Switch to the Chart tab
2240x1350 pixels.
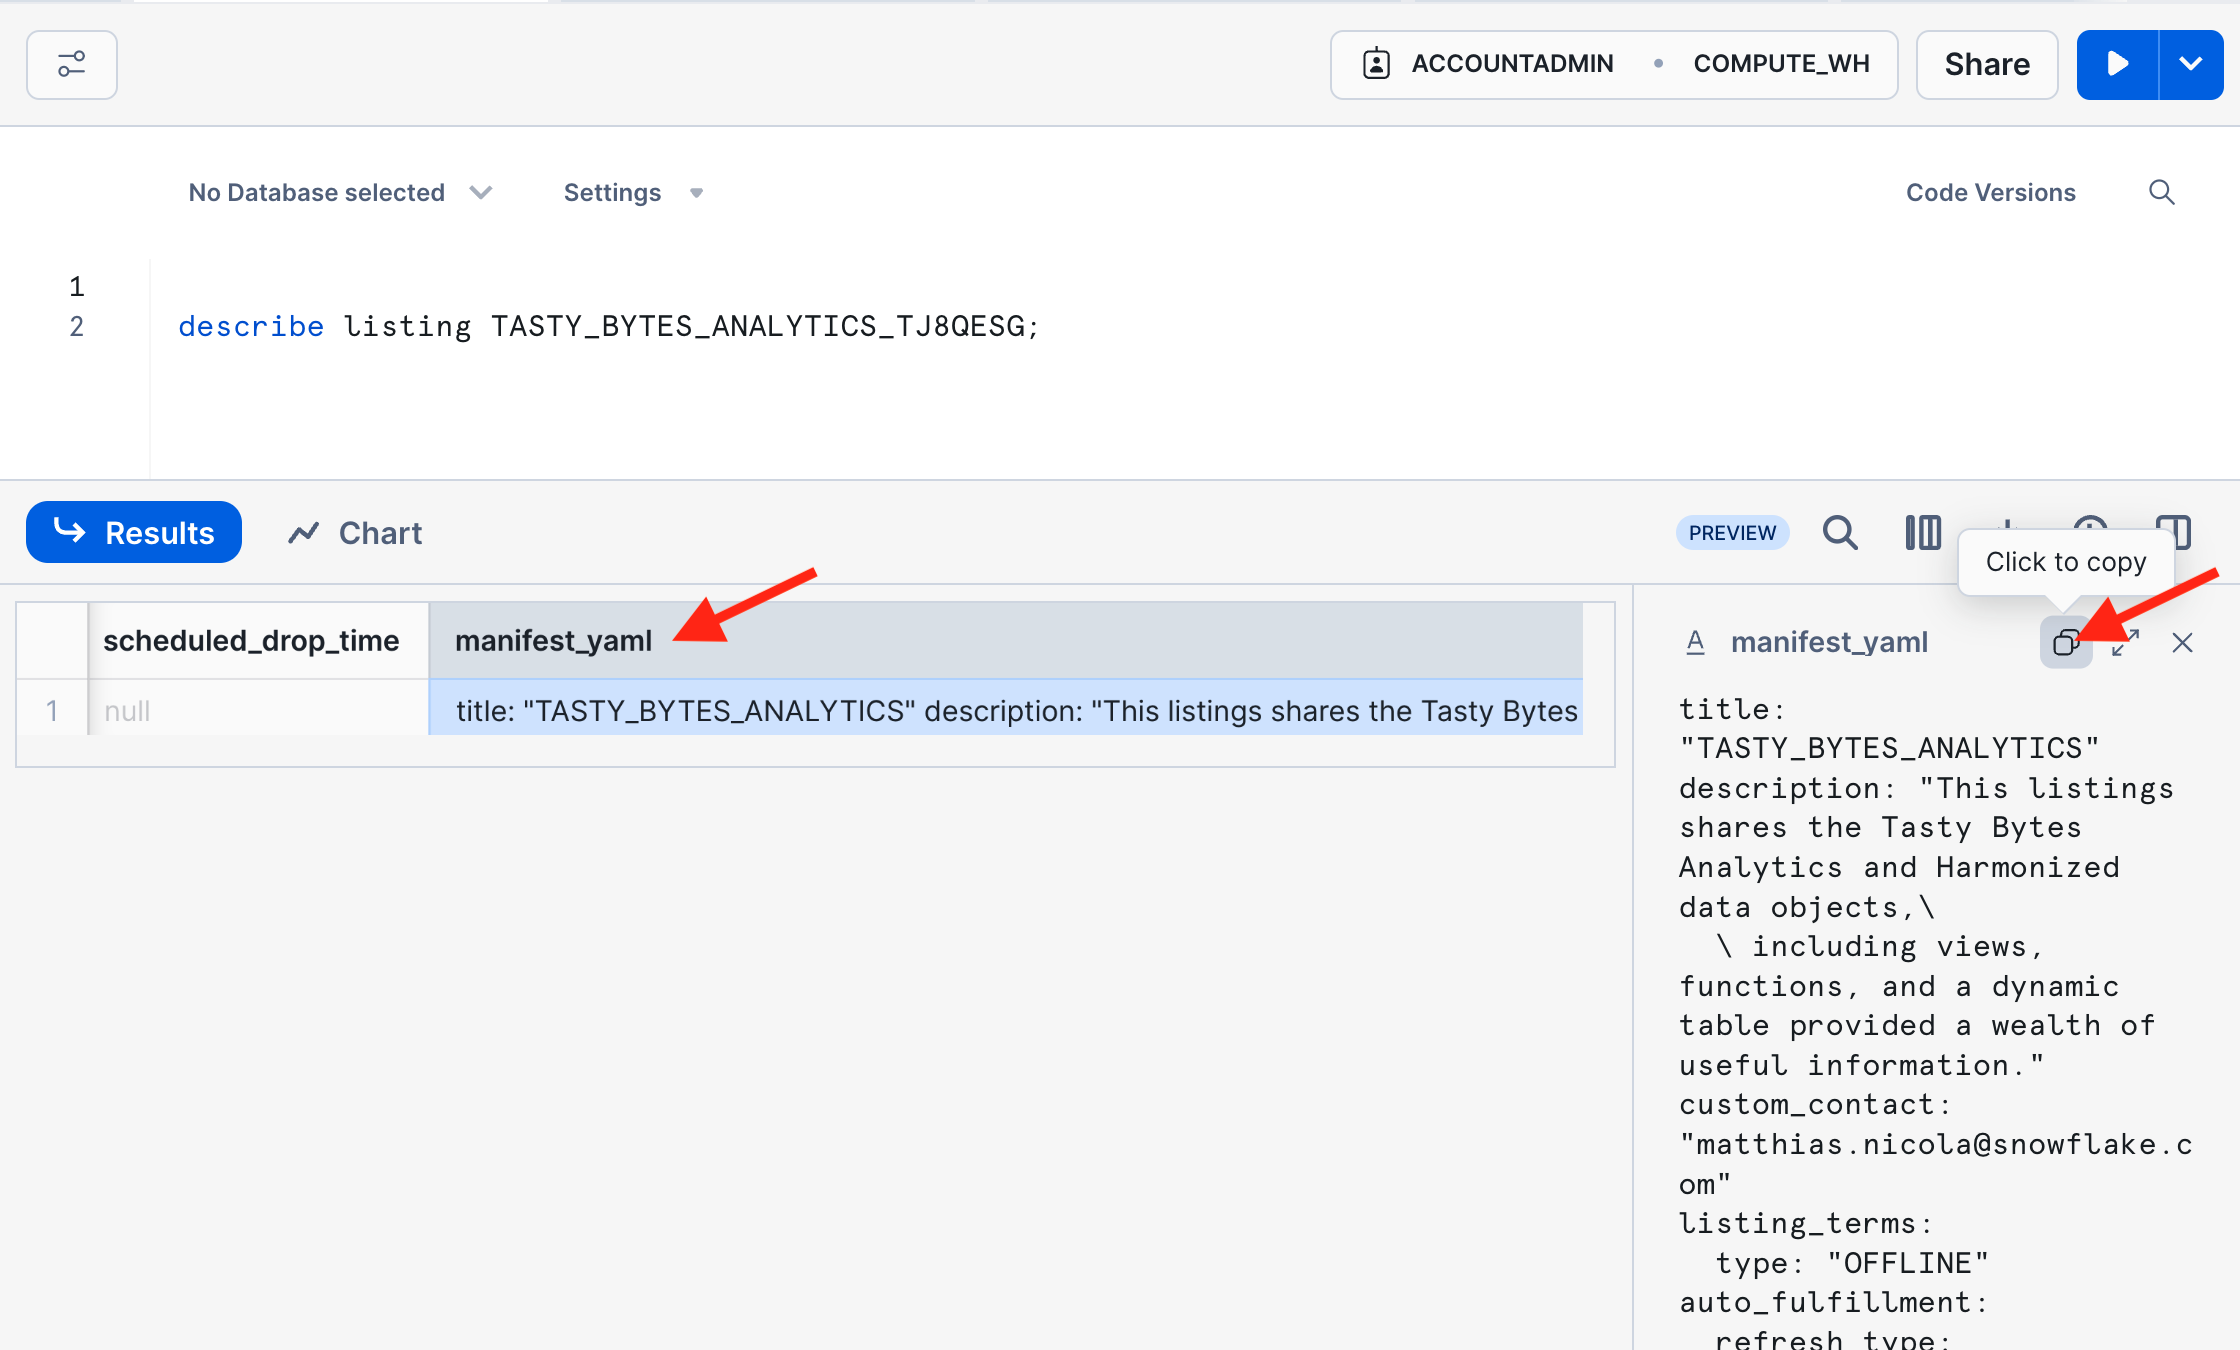pos(355,533)
